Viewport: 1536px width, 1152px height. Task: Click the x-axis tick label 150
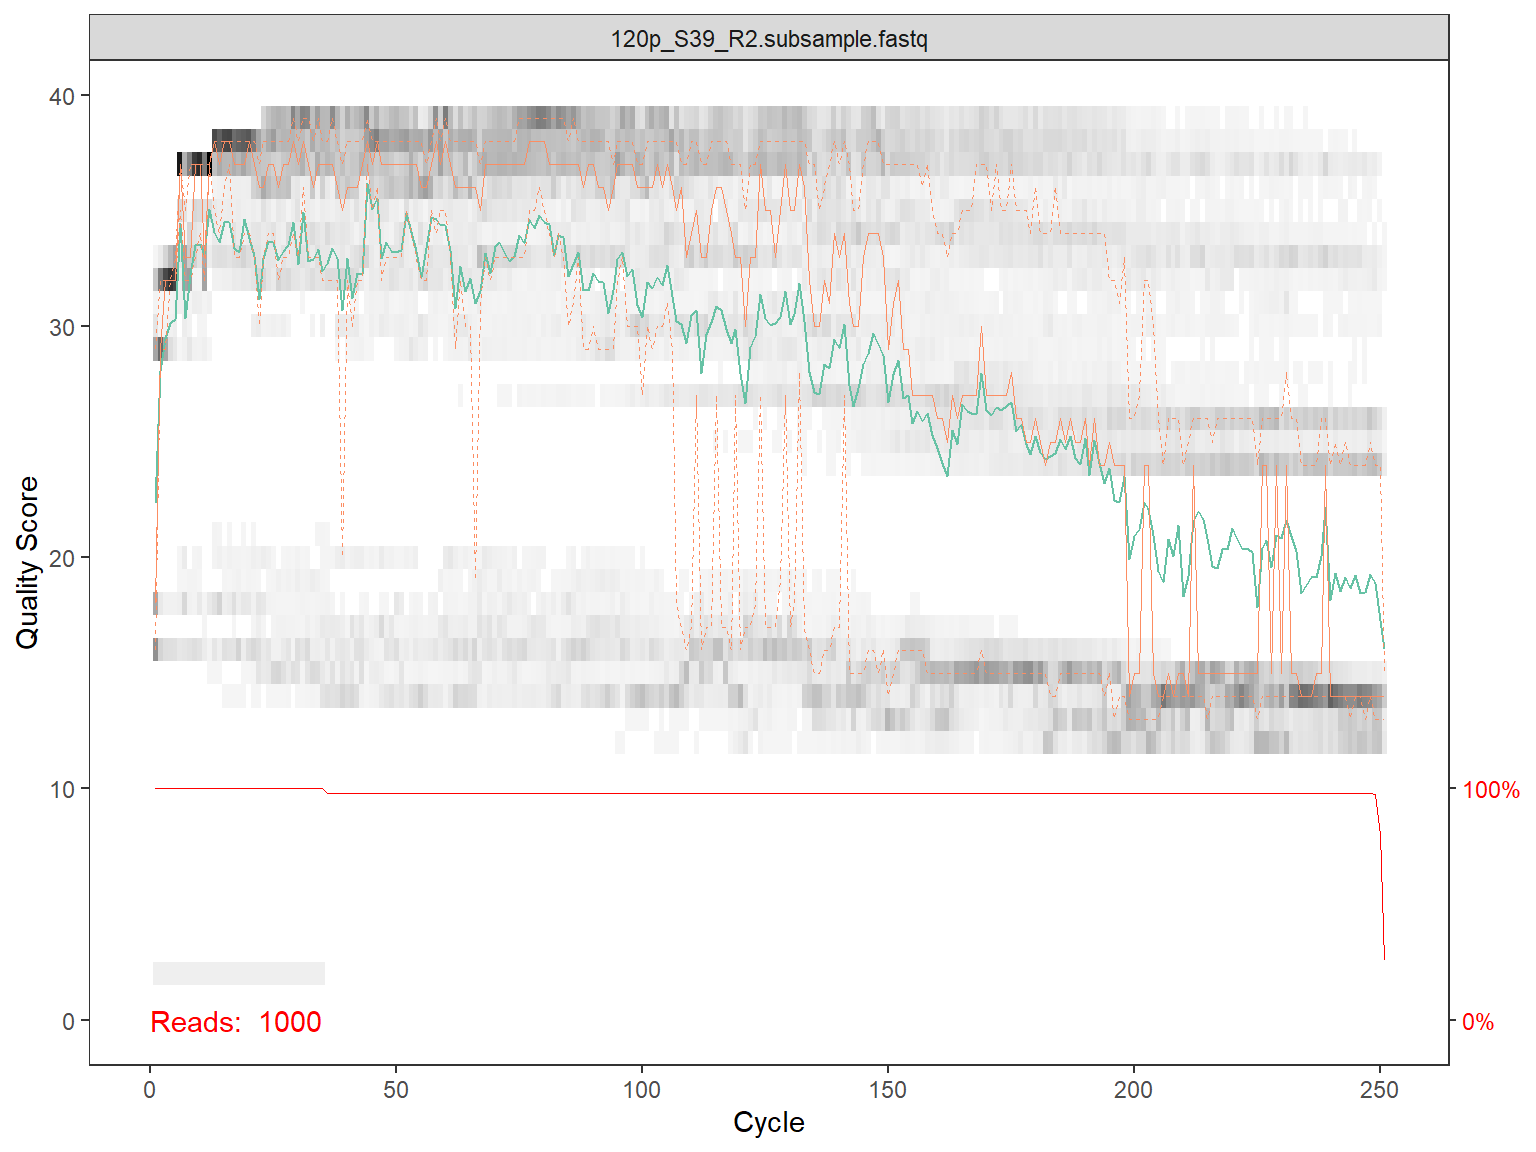click(x=888, y=1090)
